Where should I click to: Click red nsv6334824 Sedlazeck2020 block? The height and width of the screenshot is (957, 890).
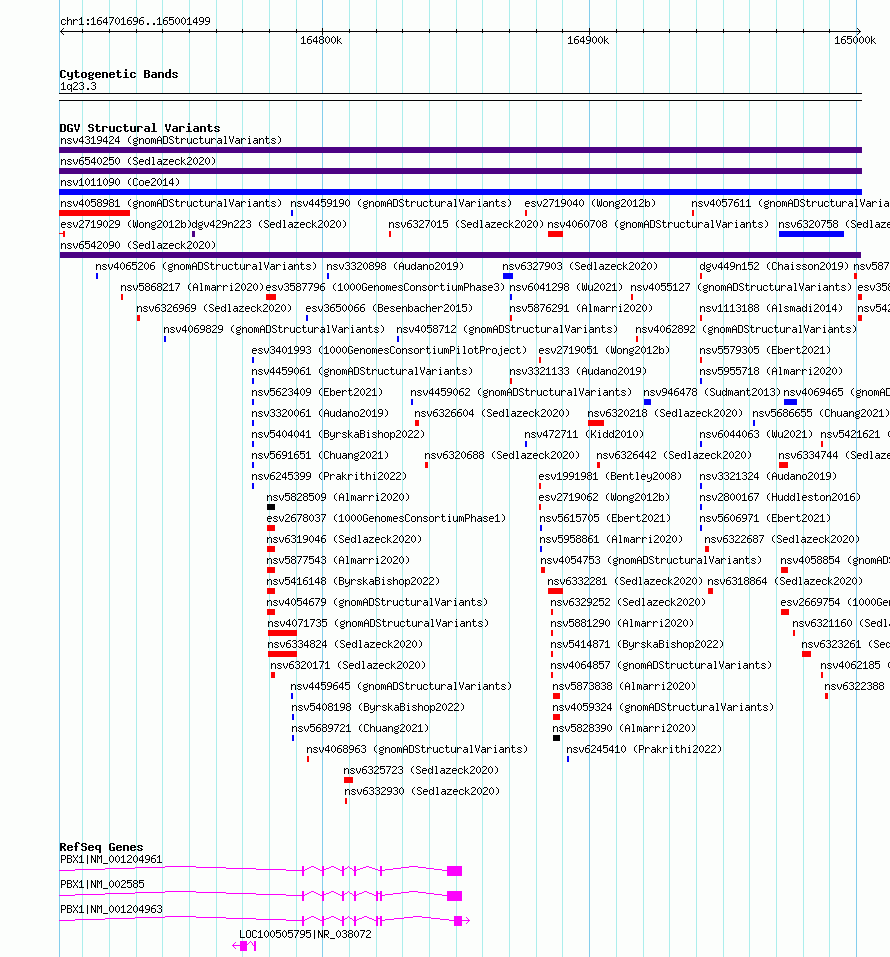point(282,654)
